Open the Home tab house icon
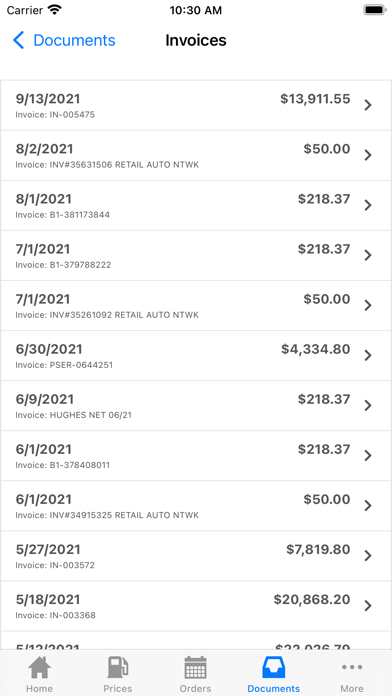Viewport: 392px width, 696px height. point(39,667)
